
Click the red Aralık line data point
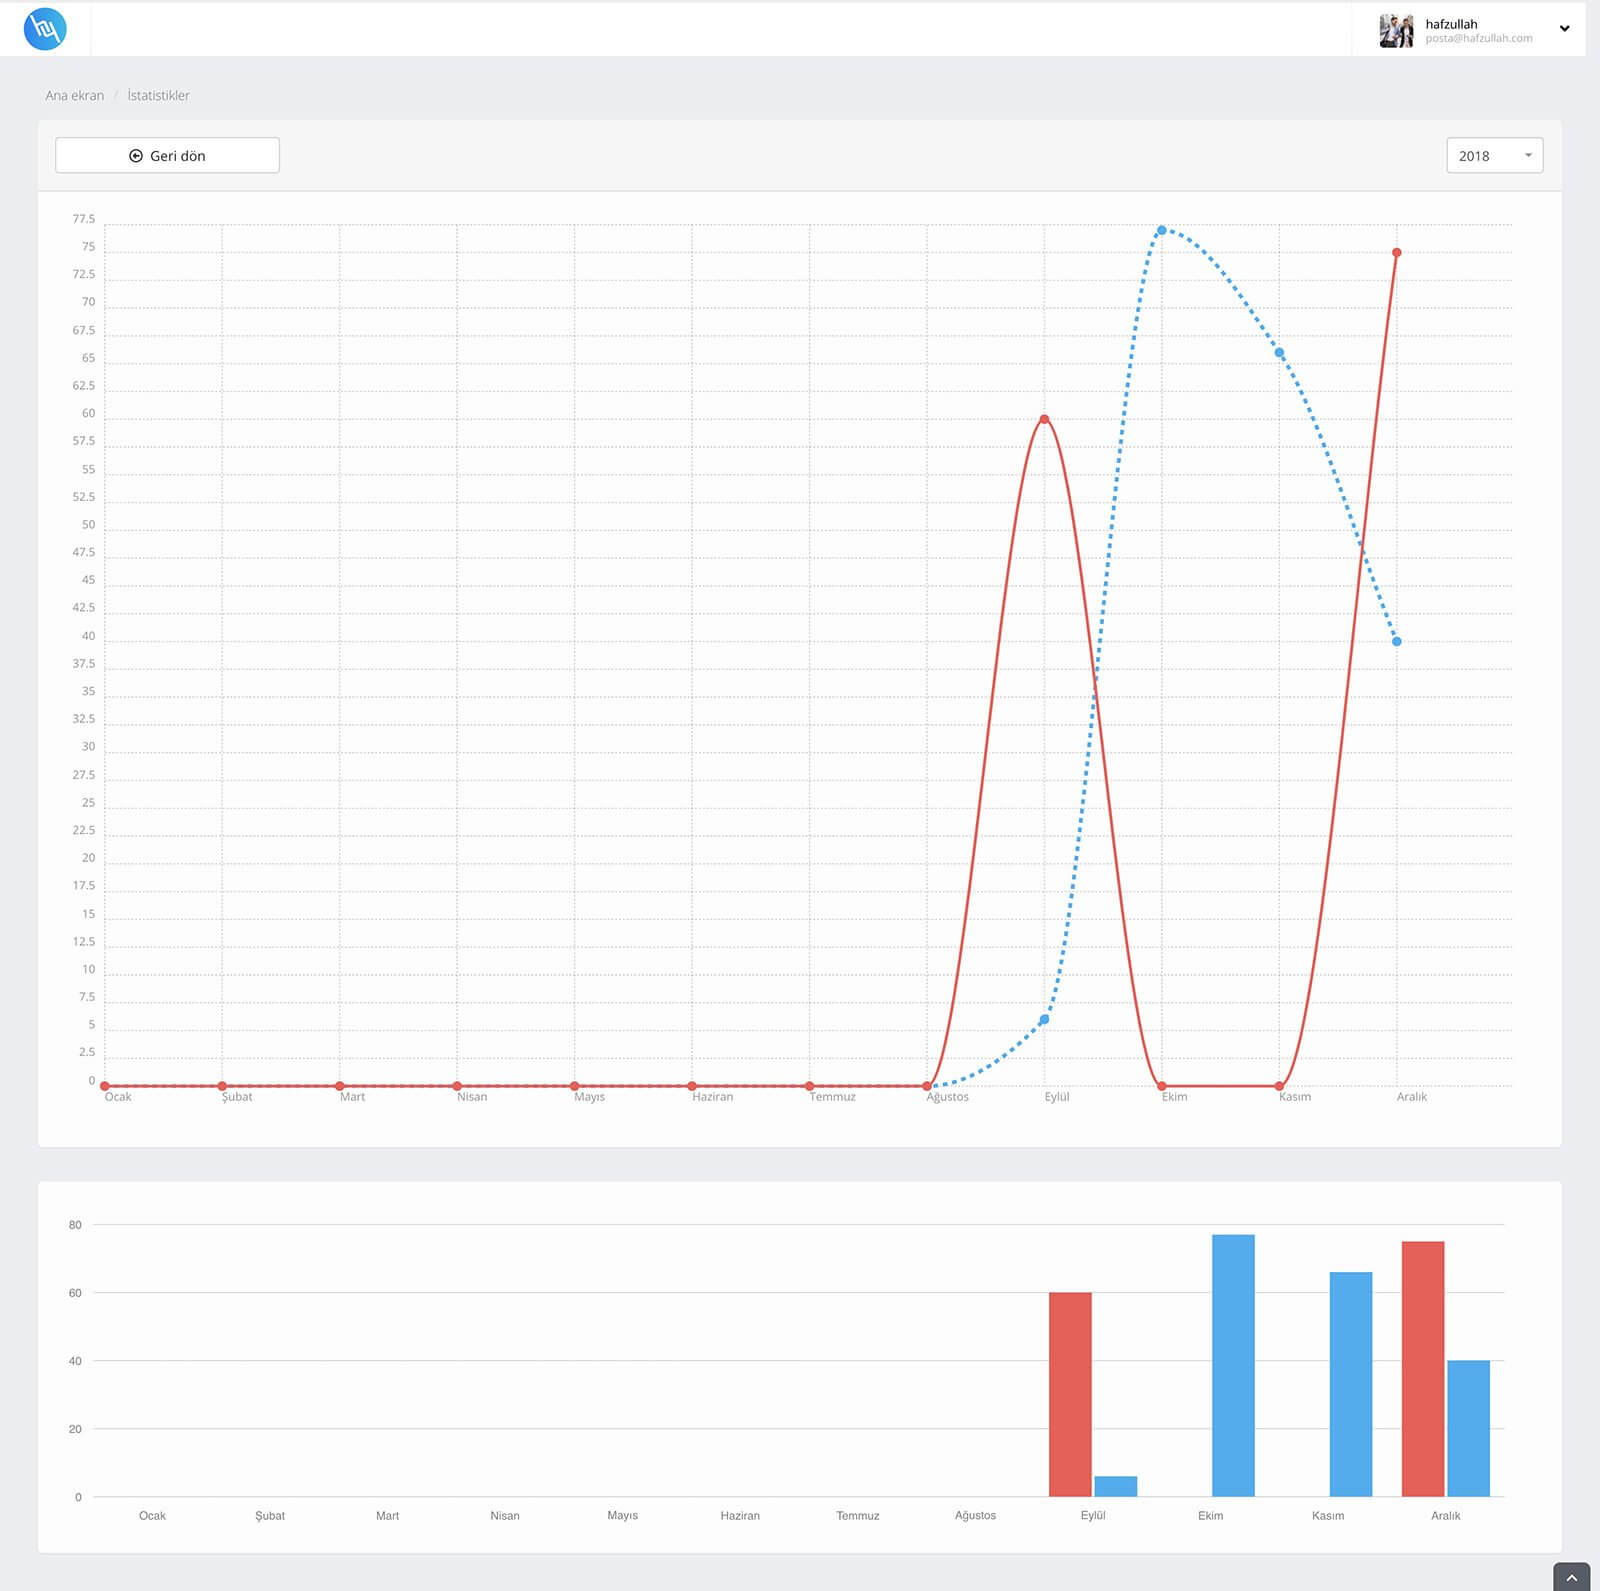pos(1397,253)
